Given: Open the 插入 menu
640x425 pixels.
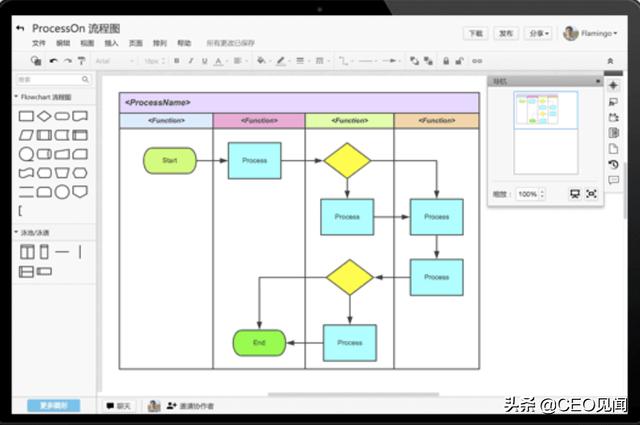Looking at the screenshot, I should [111, 44].
